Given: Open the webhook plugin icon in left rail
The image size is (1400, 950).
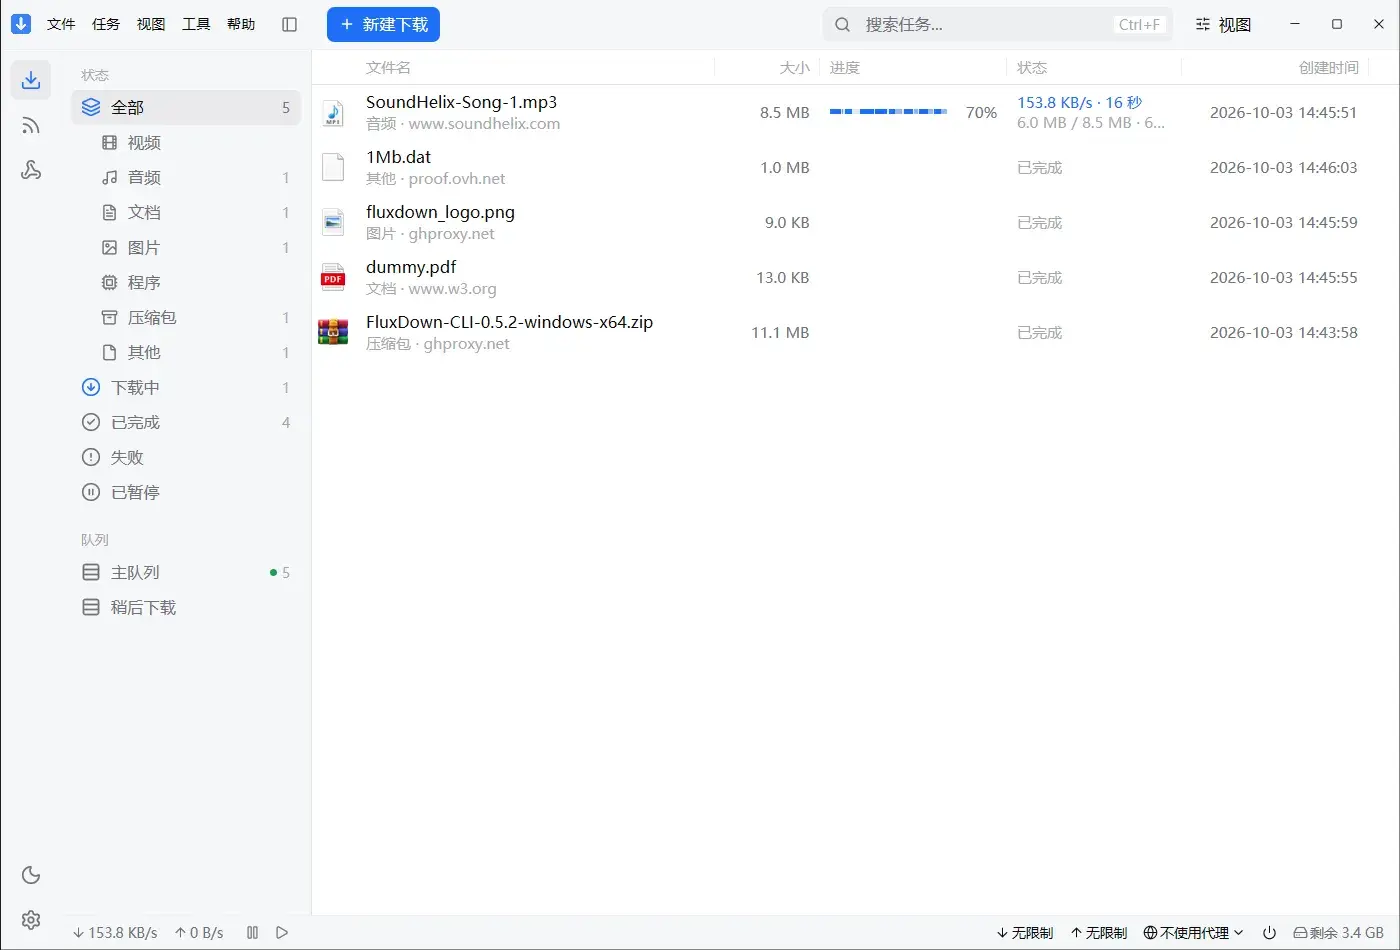Looking at the screenshot, I should [x=31, y=170].
